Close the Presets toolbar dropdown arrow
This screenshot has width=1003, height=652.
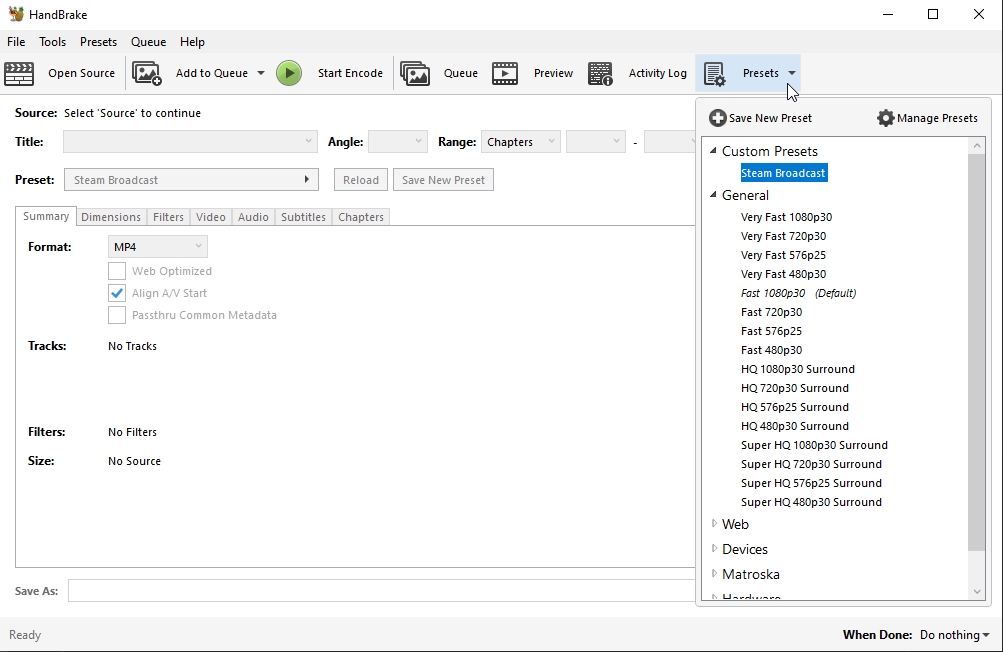click(792, 73)
